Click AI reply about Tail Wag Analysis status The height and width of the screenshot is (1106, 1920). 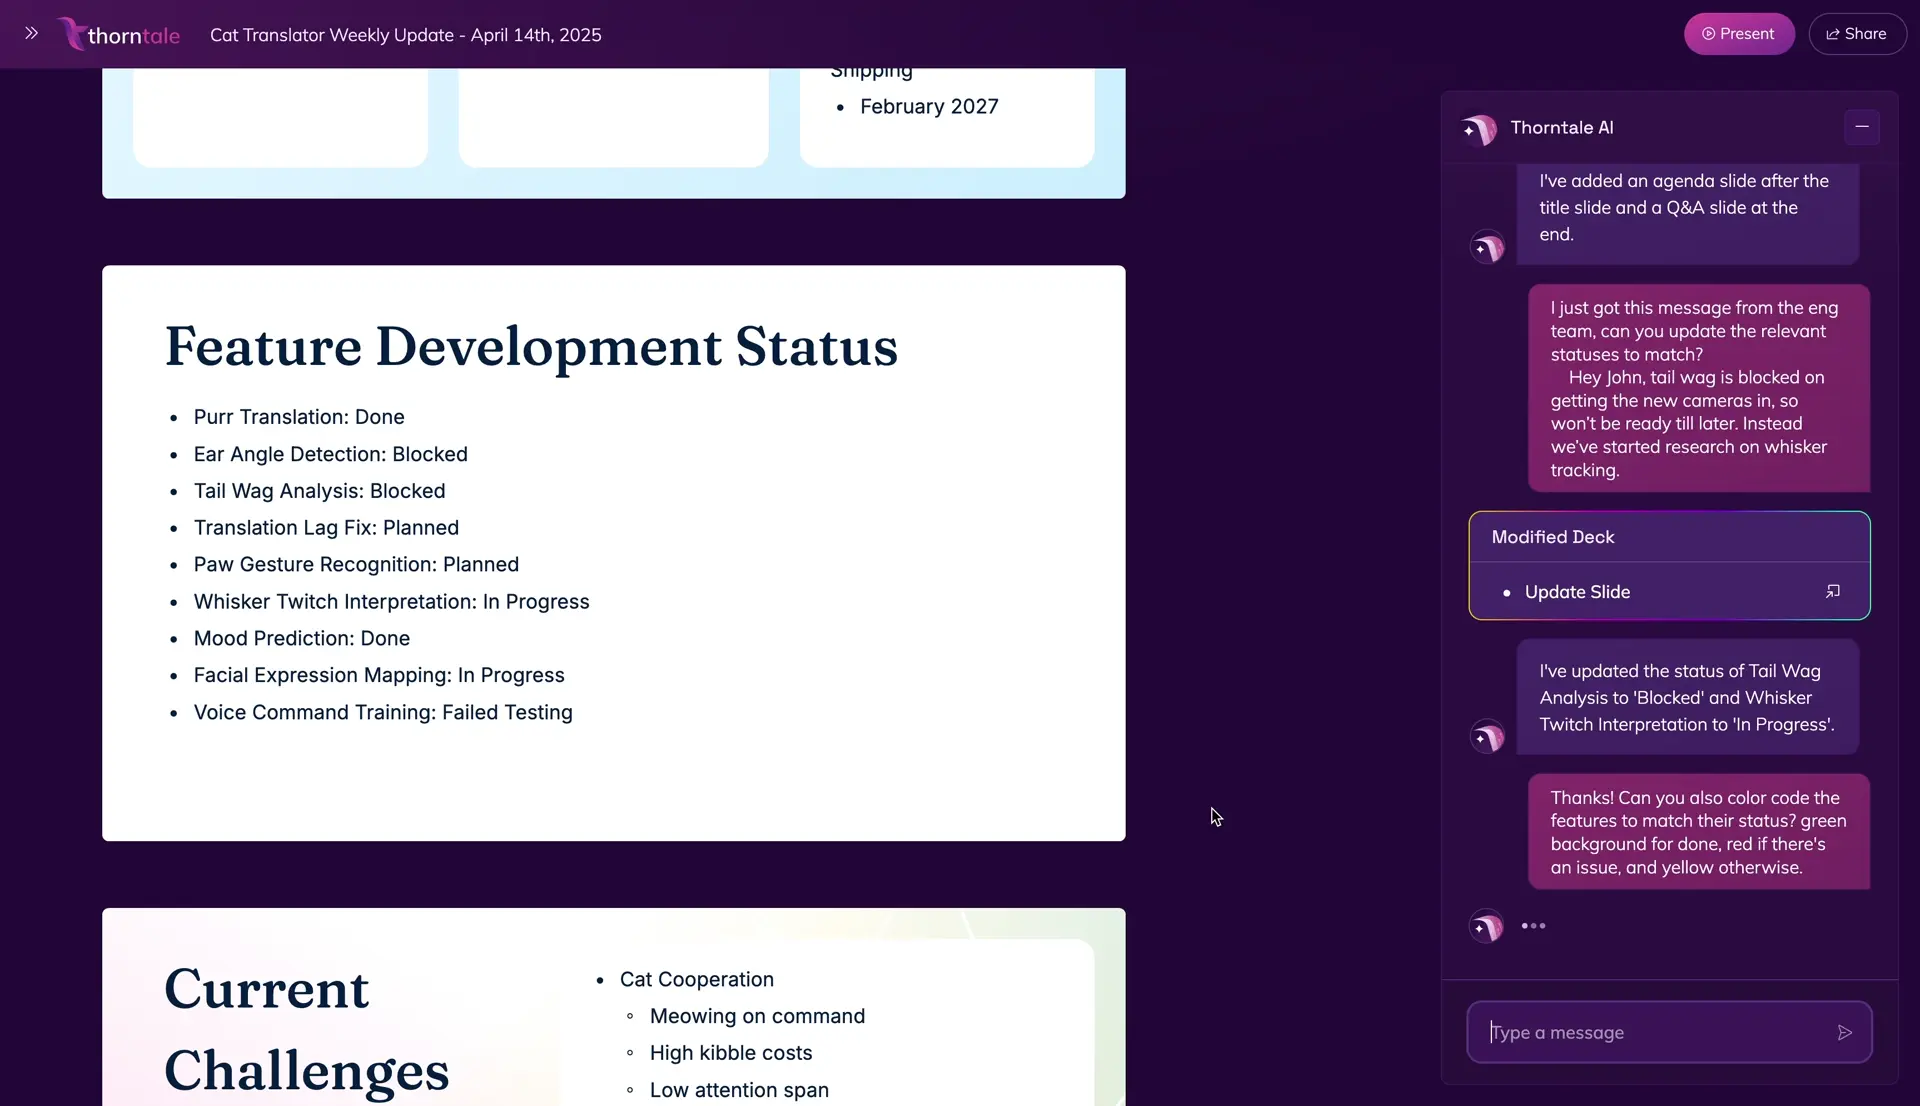tap(1687, 698)
